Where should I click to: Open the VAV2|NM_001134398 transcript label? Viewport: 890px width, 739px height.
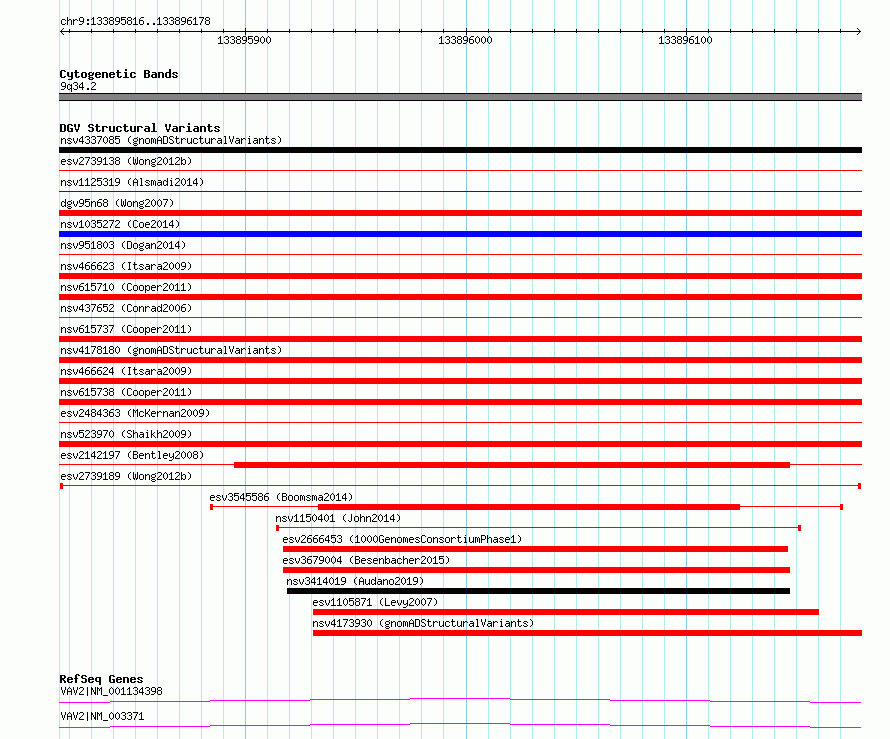(x=111, y=691)
